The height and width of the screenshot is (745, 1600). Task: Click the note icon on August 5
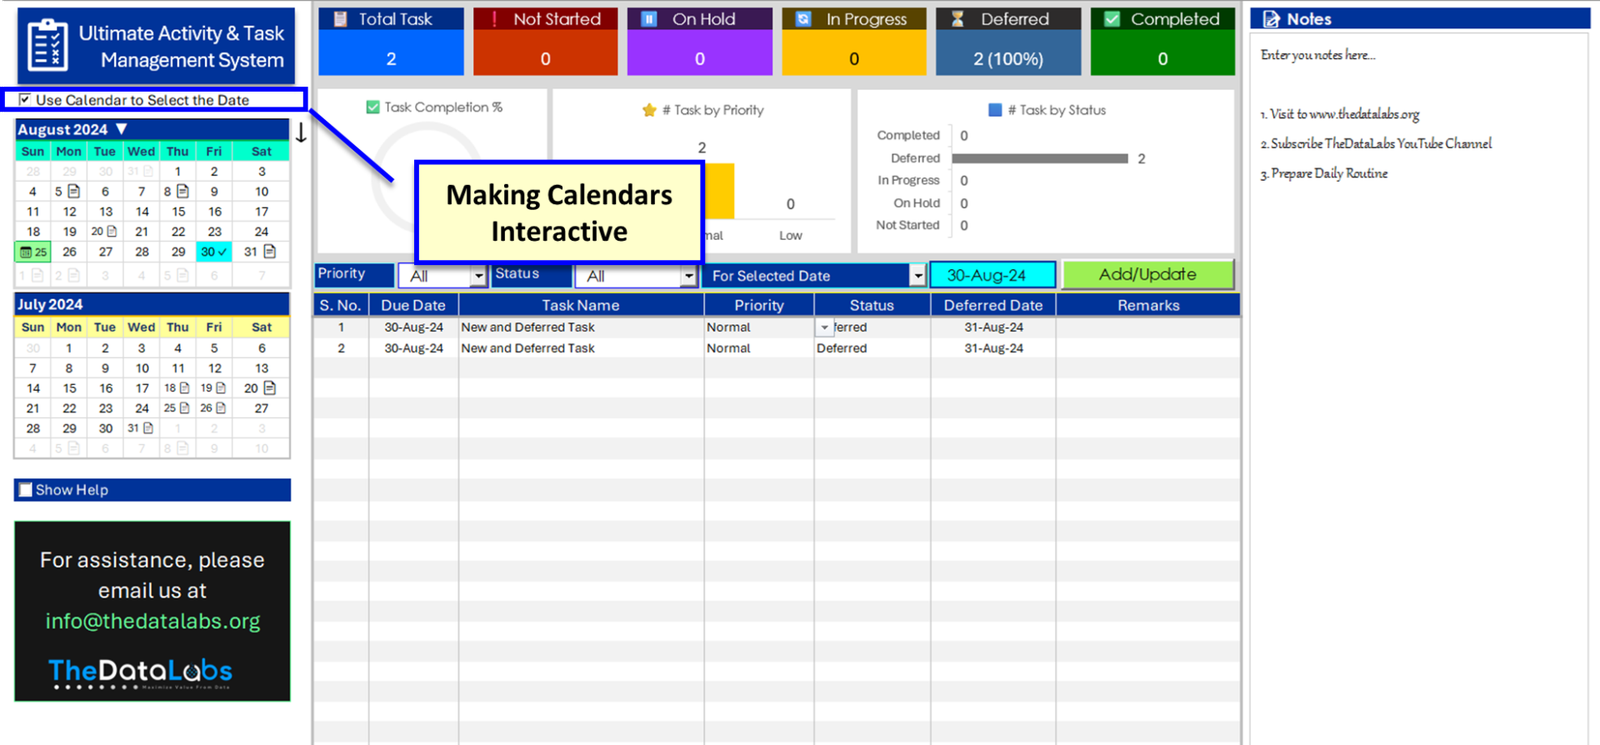[73, 191]
